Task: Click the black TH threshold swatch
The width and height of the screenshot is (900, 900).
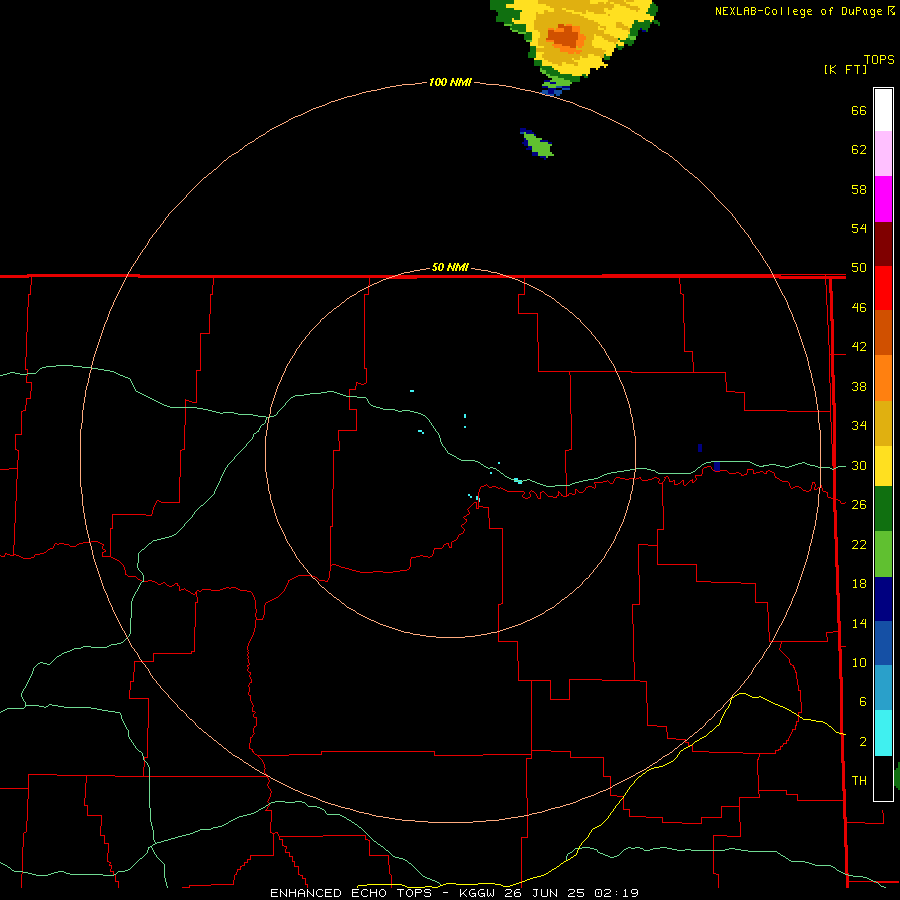Action: 883,778
